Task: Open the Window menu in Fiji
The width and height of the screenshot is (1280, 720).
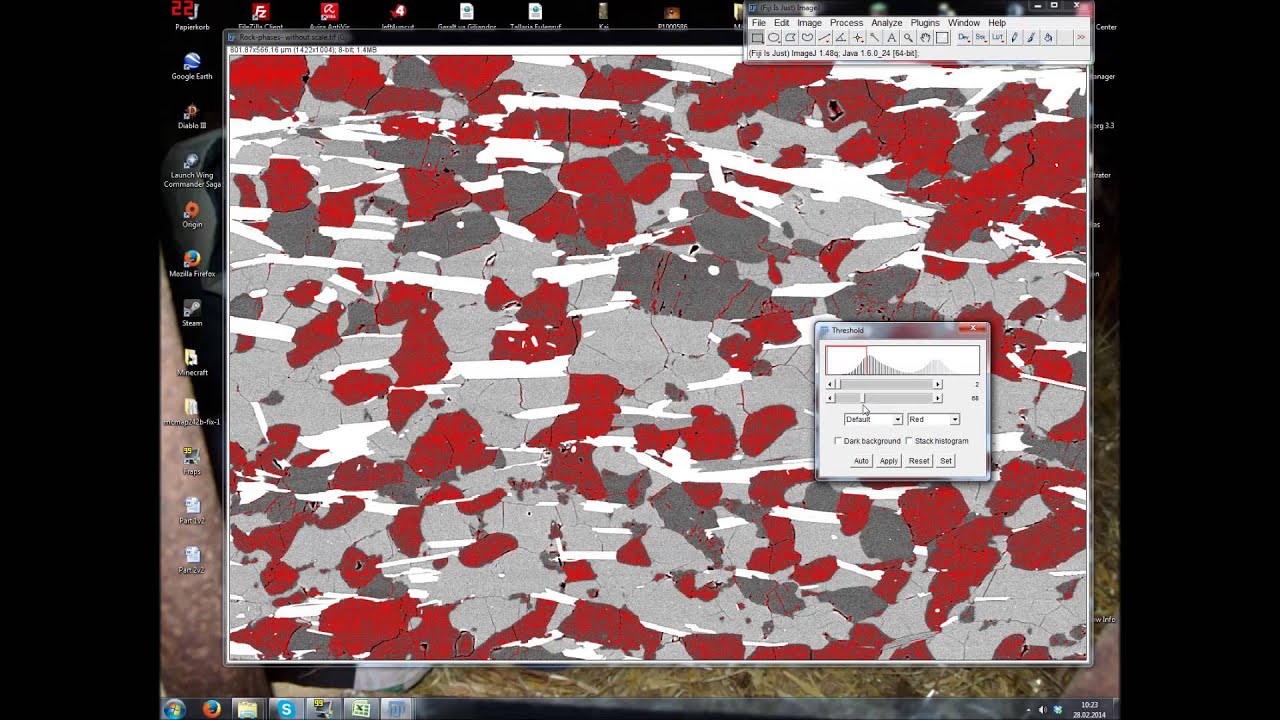Action: click(964, 22)
